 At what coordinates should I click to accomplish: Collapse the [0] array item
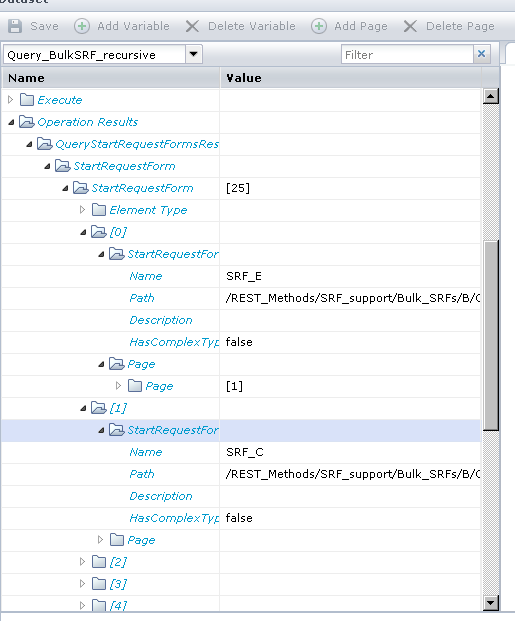click(83, 232)
